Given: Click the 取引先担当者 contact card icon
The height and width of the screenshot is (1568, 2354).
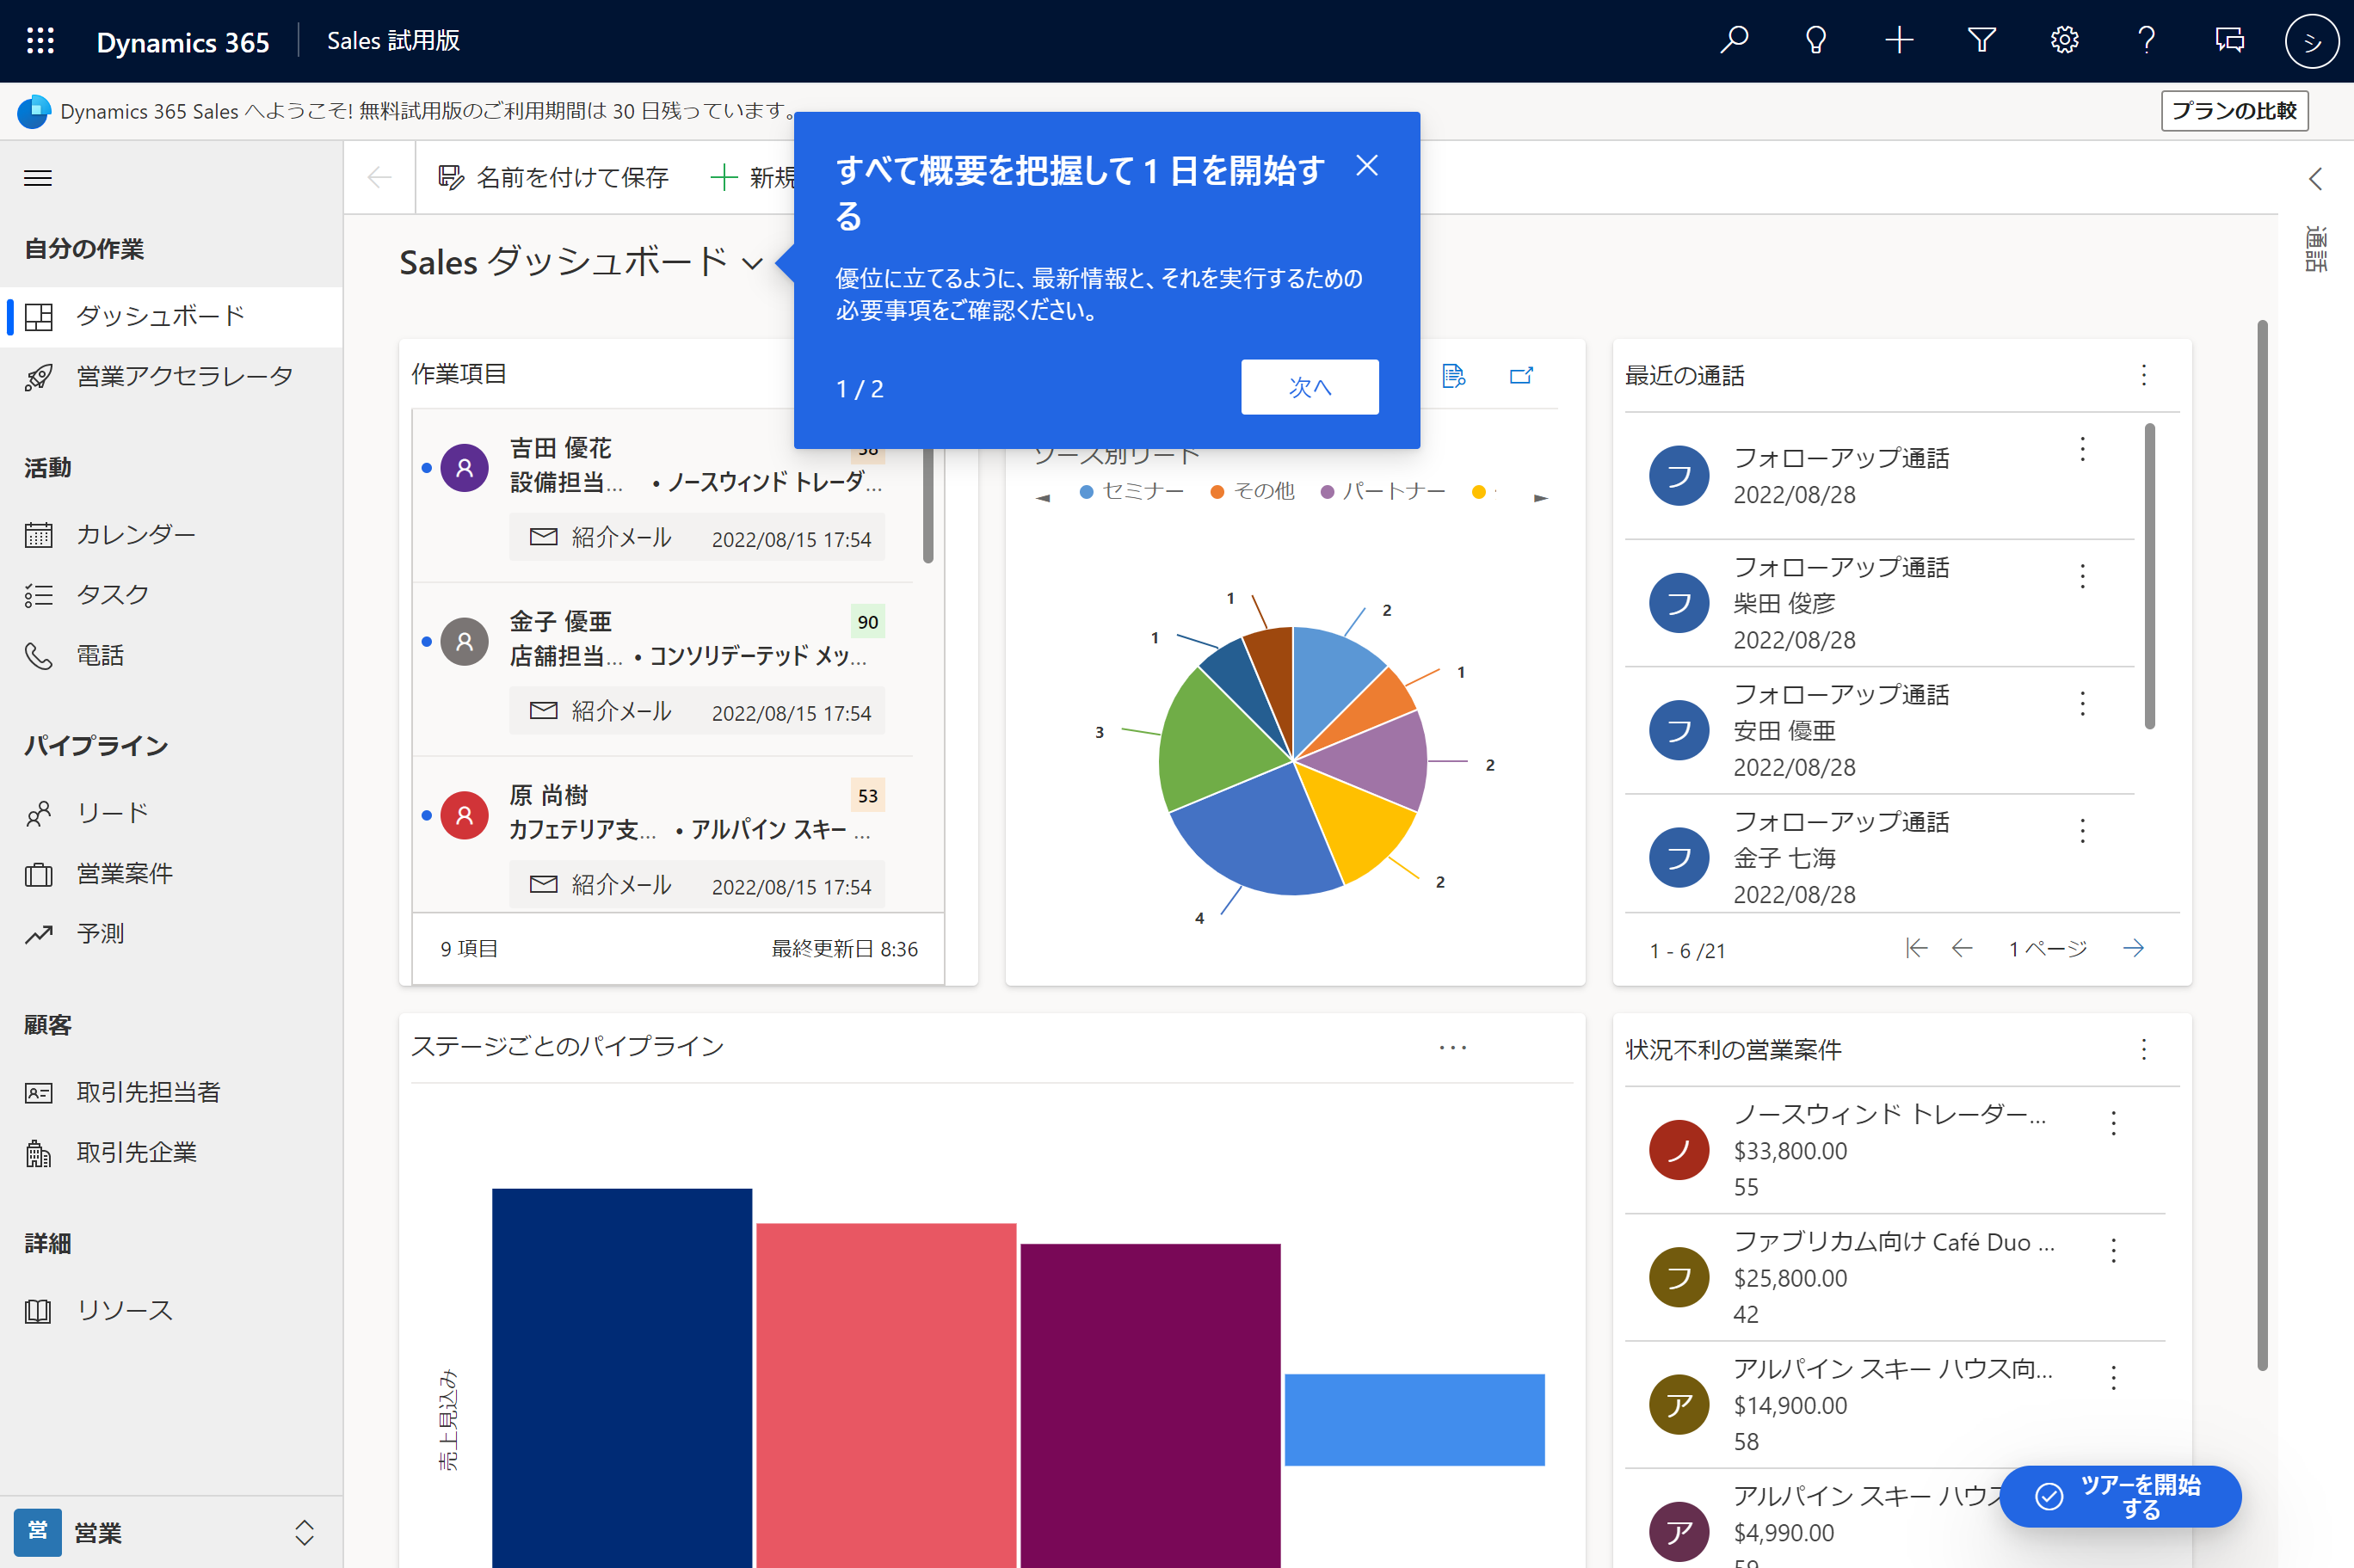Looking at the screenshot, I should point(38,1092).
